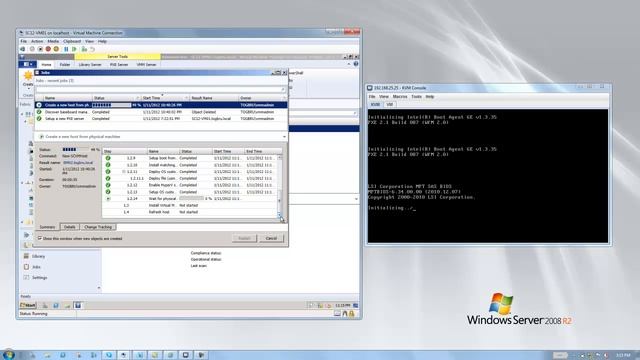Image resolution: width=640 pixels, height=360 pixels.
Task: Click the Start Time column filter arrow
Action: point(187,98)
